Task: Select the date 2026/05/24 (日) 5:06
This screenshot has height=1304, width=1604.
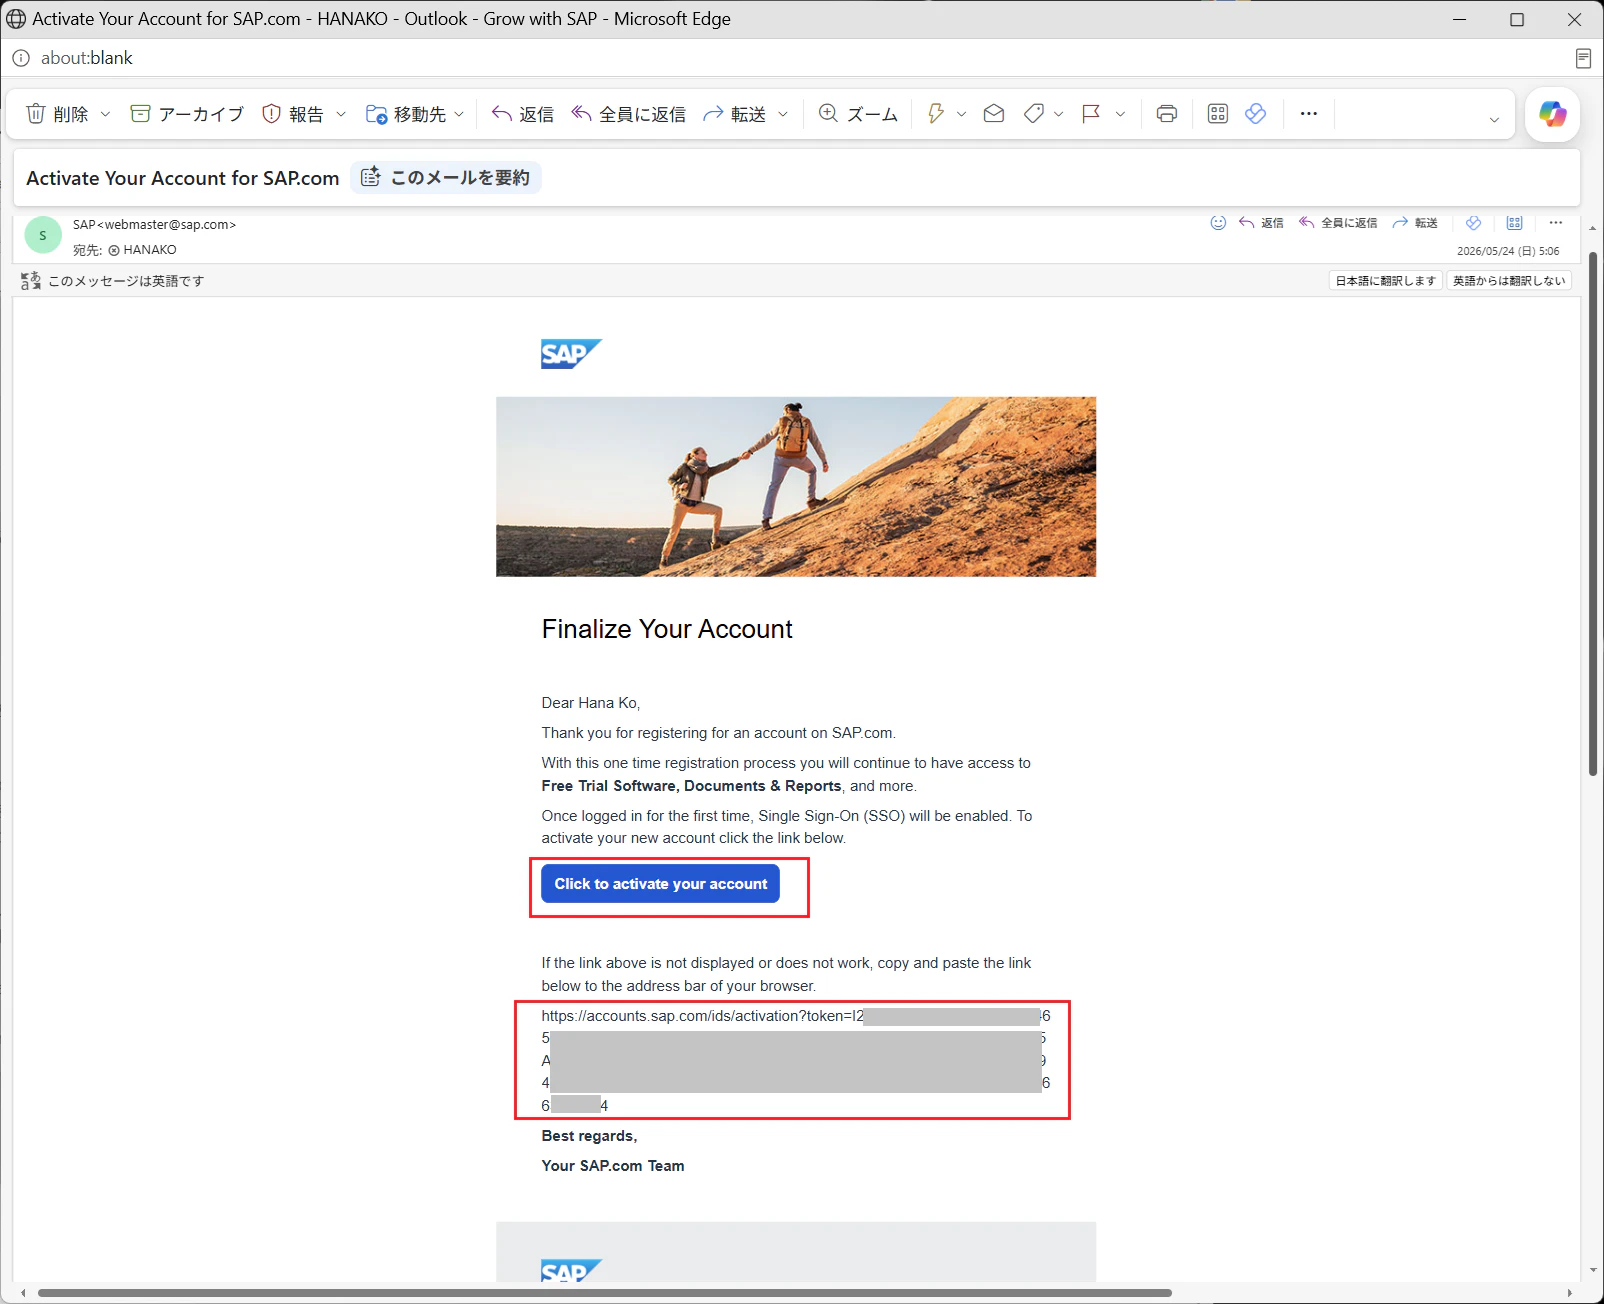Action: (x=1508, y=251)
